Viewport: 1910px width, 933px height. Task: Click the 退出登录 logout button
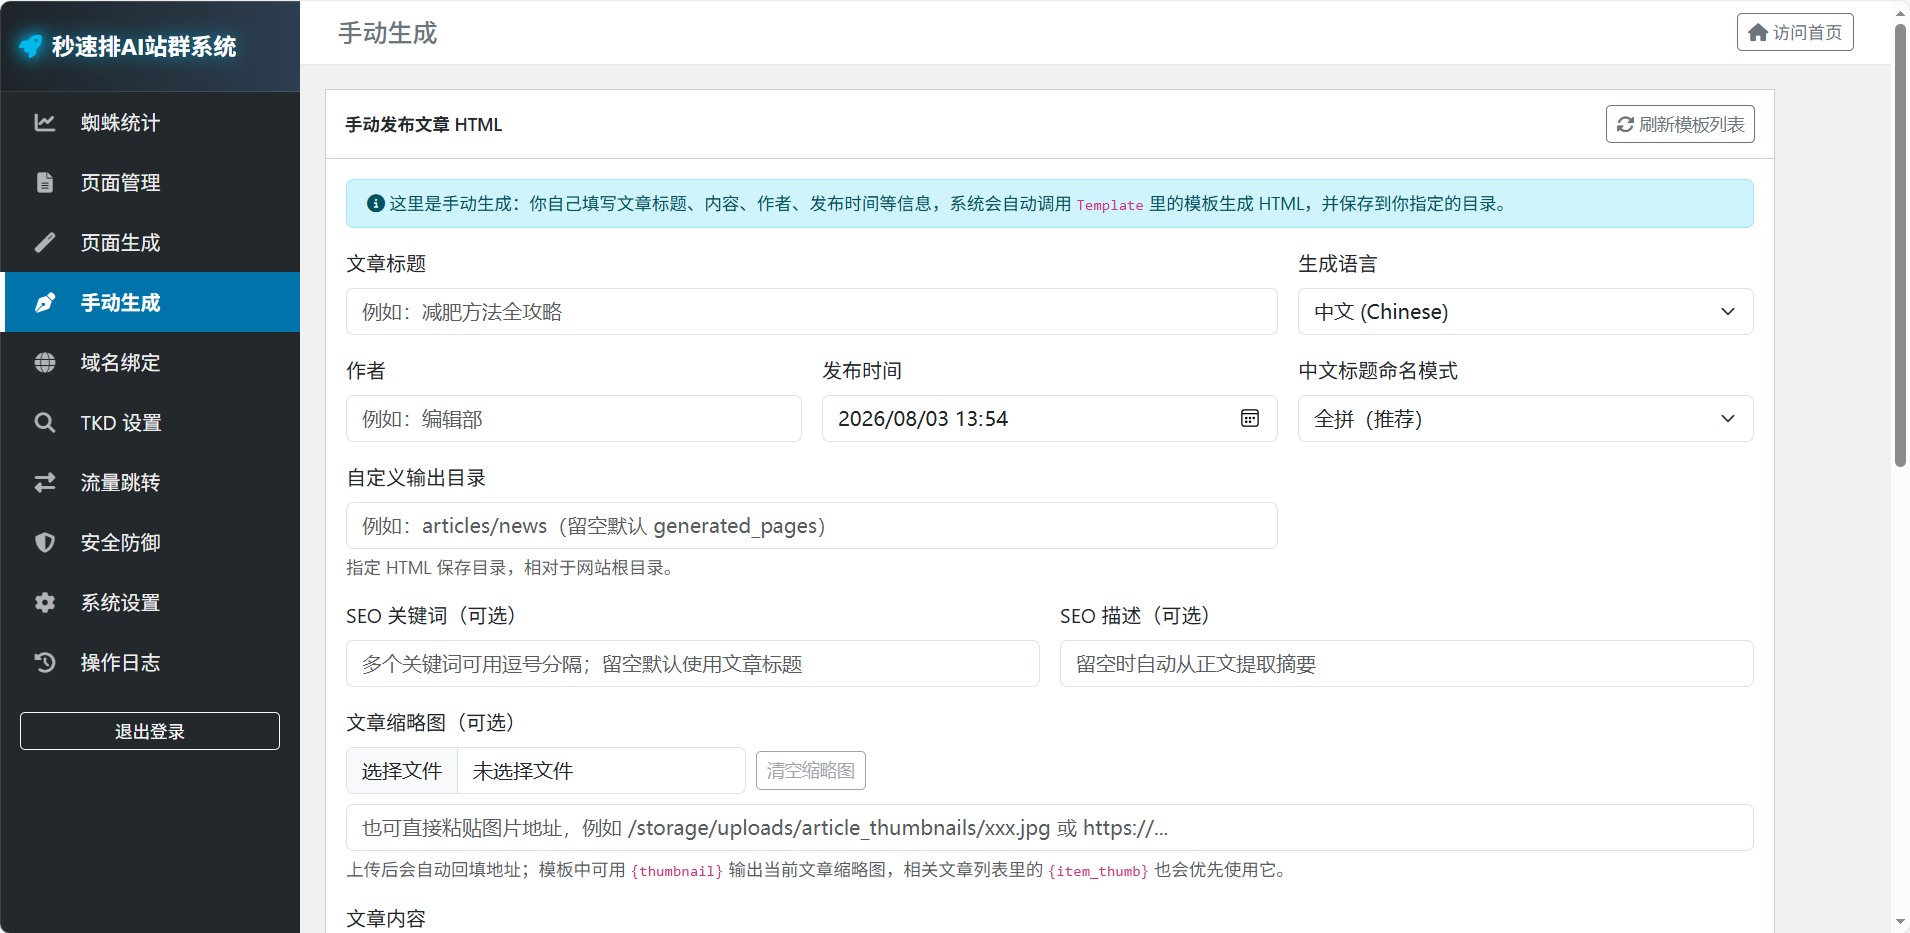(x=150, y=731)
